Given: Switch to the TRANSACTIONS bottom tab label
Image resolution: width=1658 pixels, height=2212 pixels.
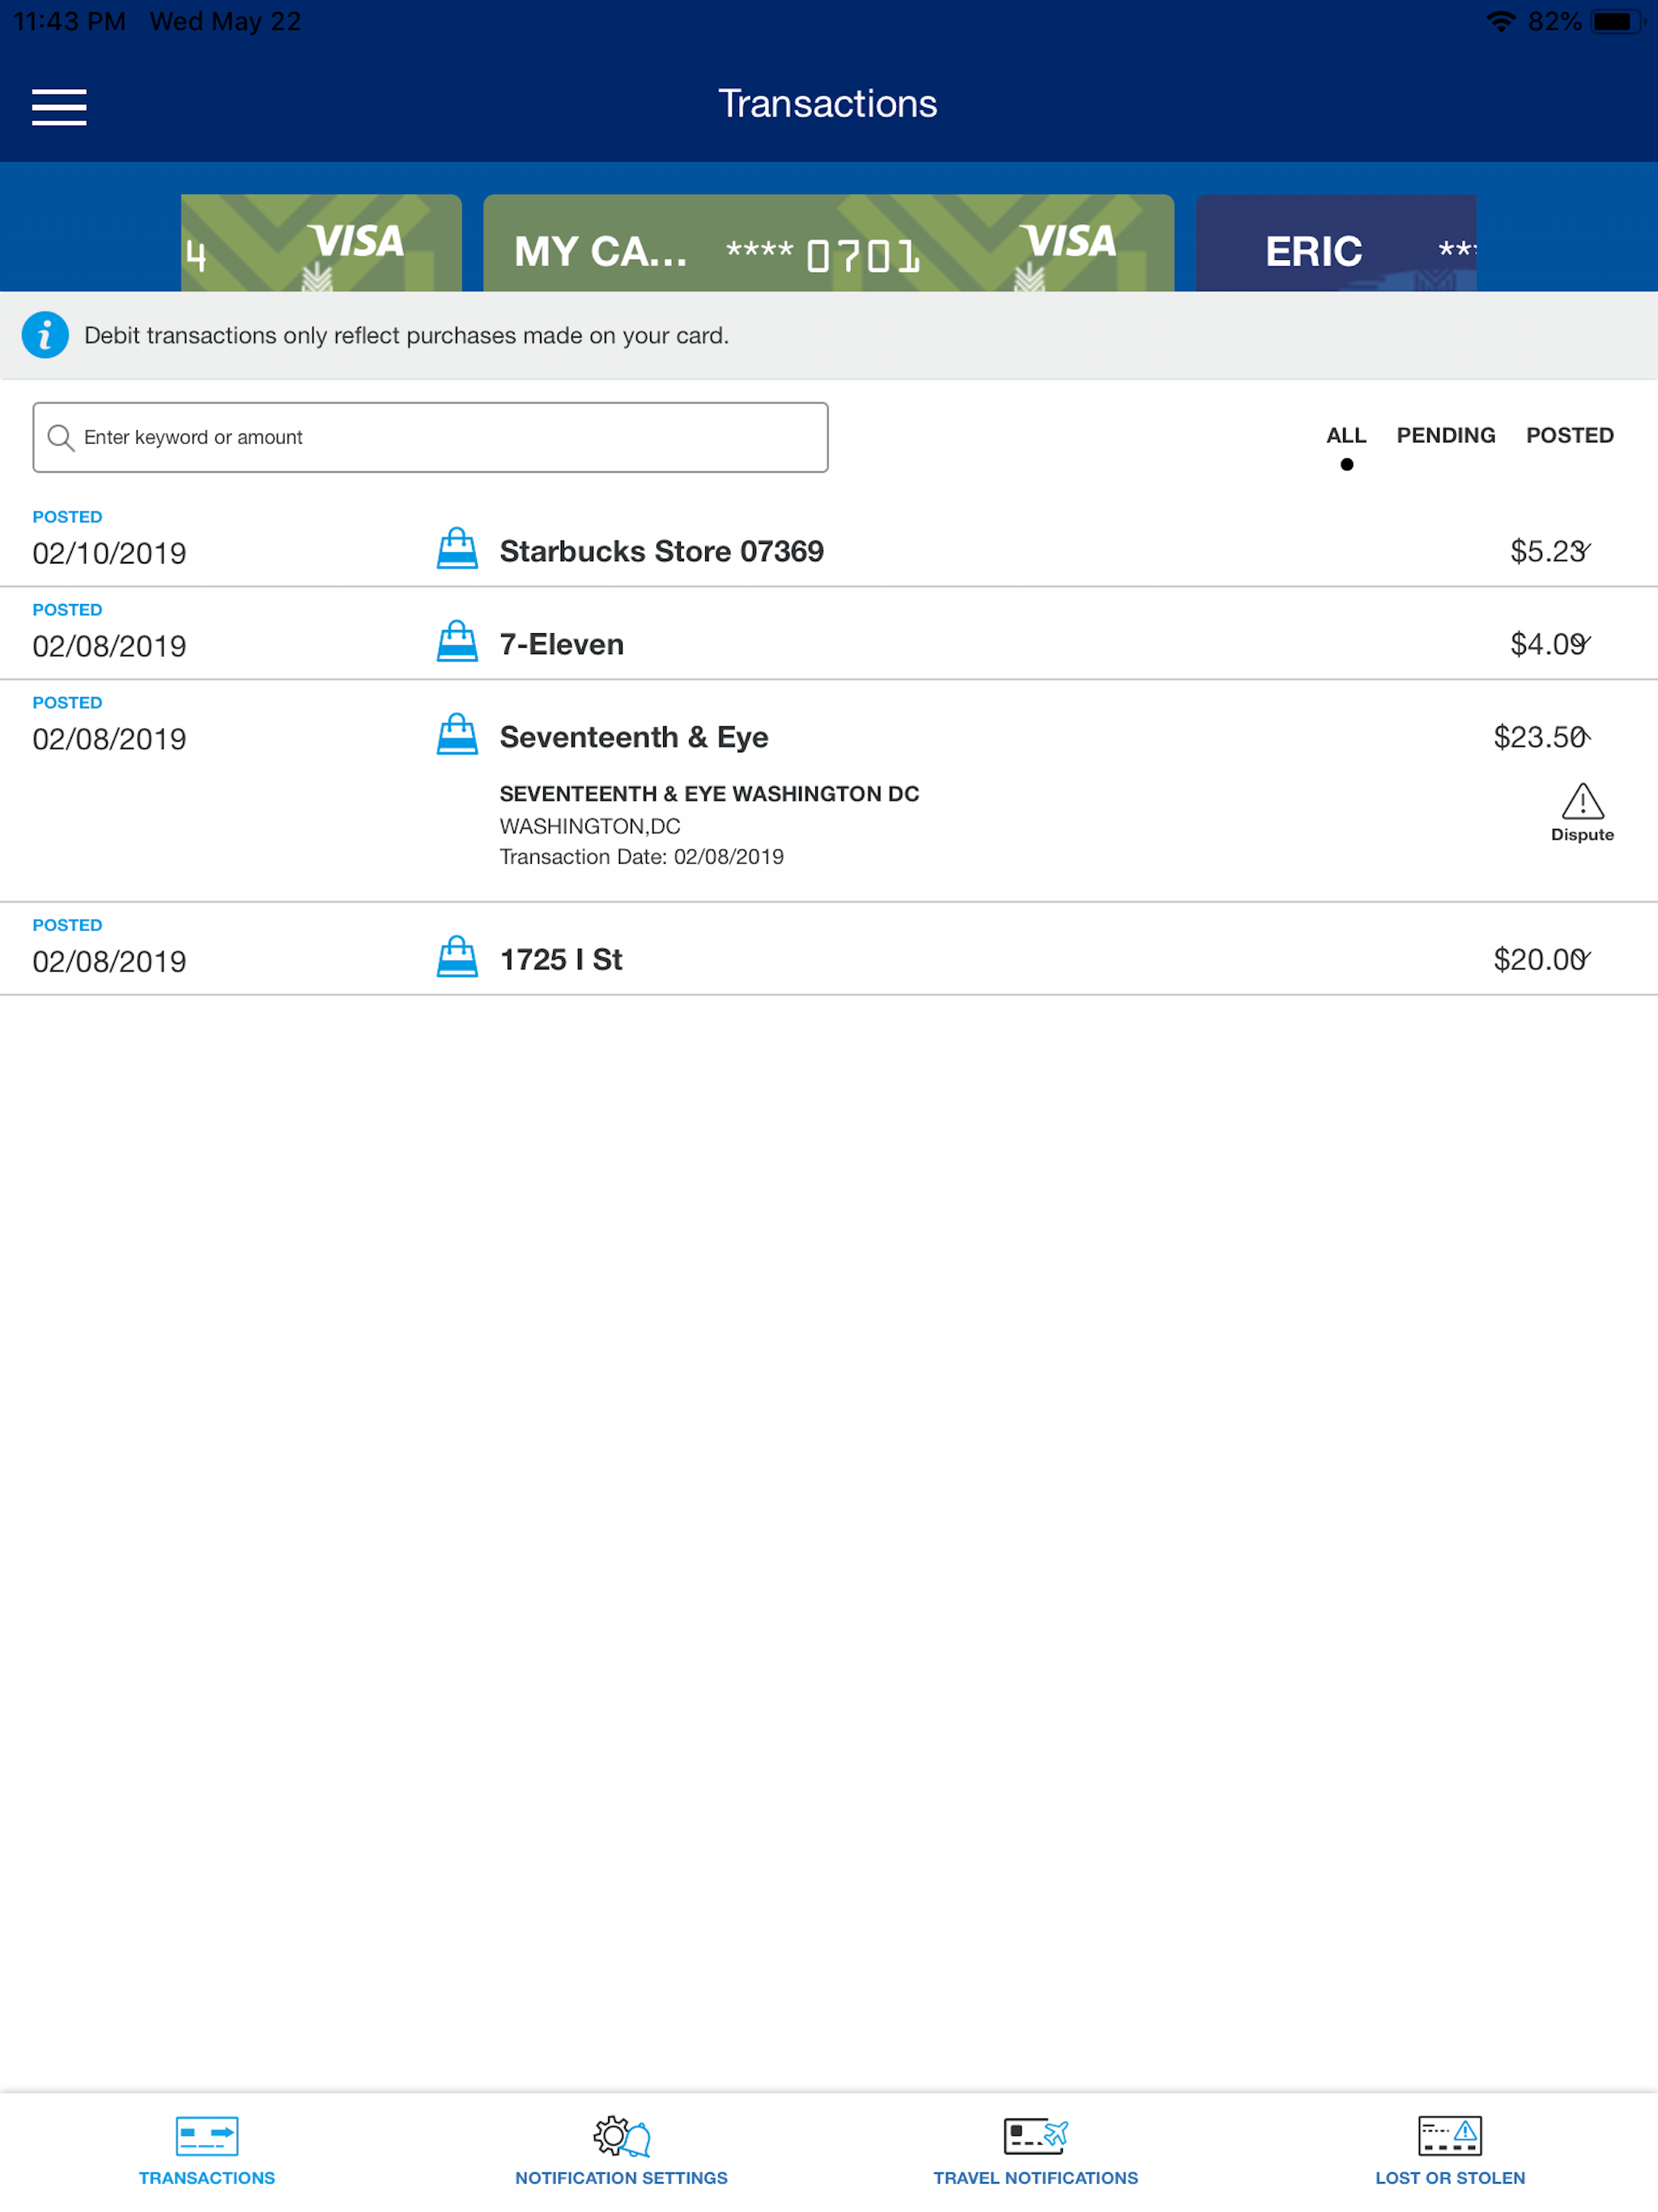Looking at the screenshot, I should coord(207,2178).
